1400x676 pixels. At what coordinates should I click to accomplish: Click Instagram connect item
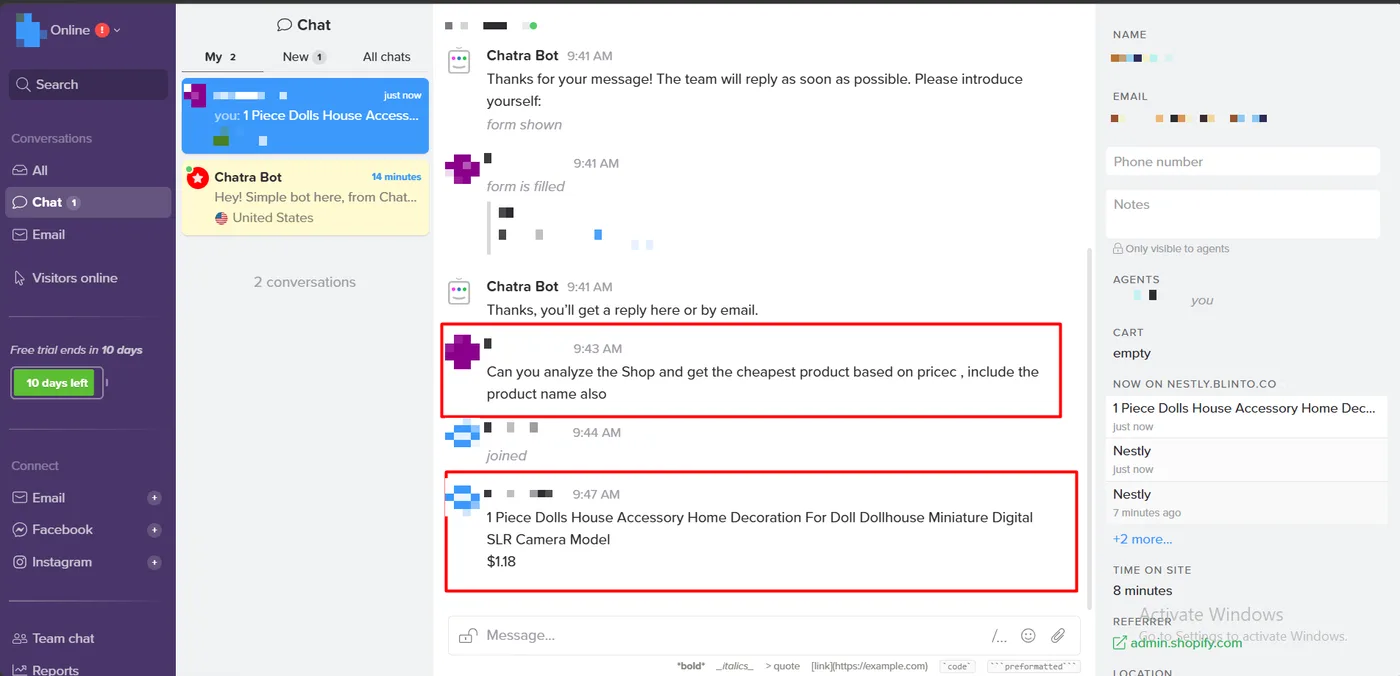click(62, 562)
